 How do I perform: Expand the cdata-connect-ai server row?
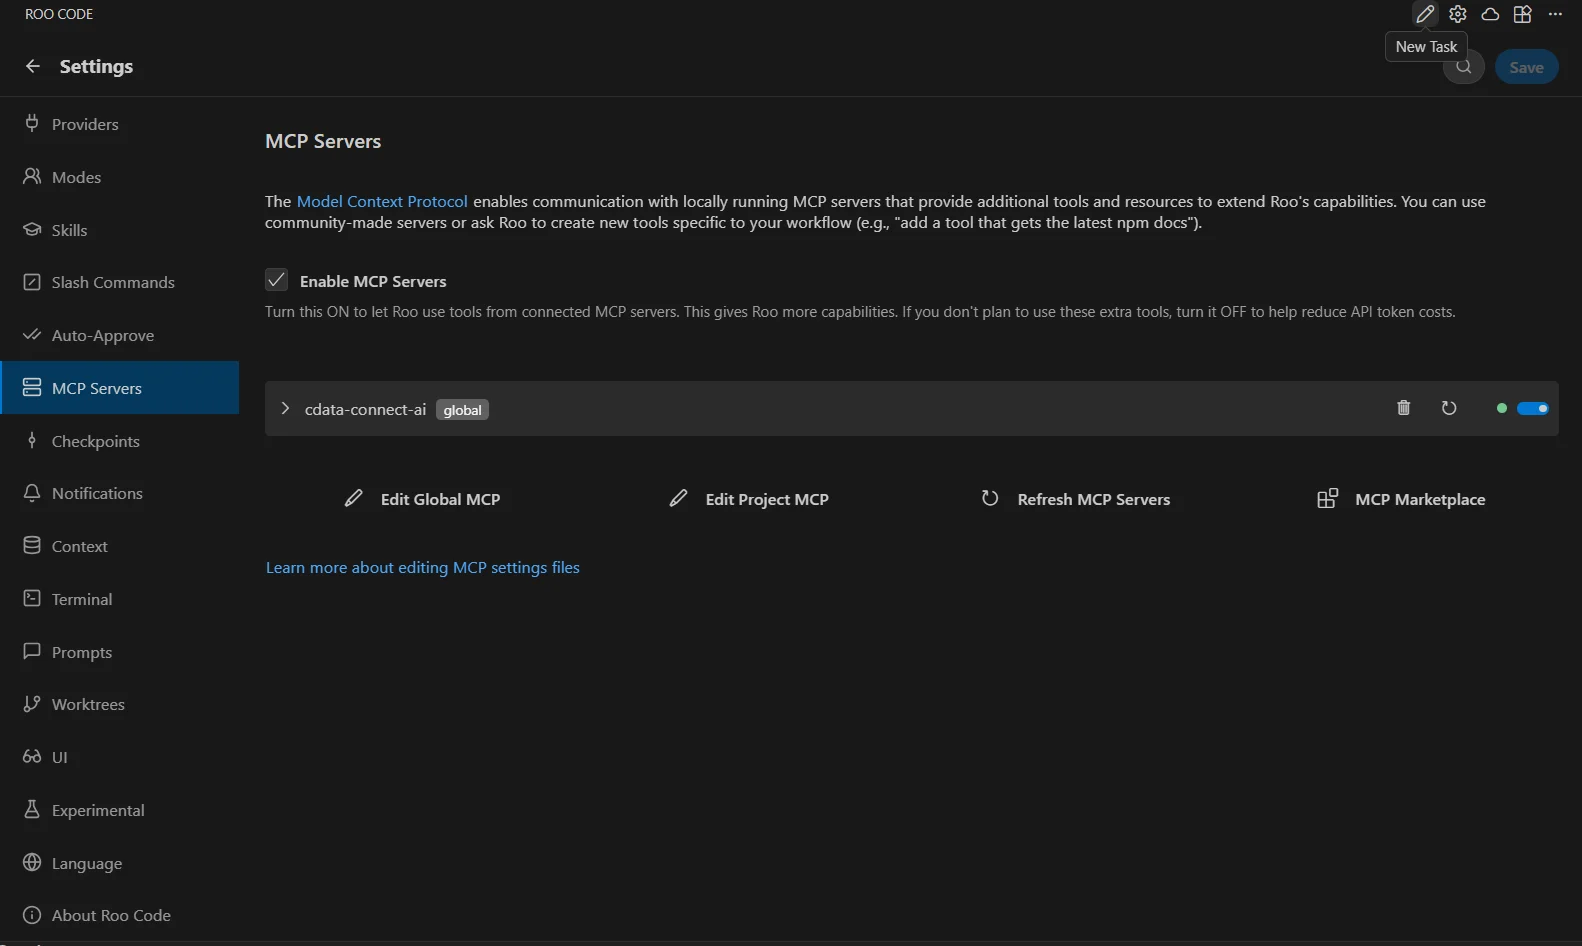click(285, 408)
